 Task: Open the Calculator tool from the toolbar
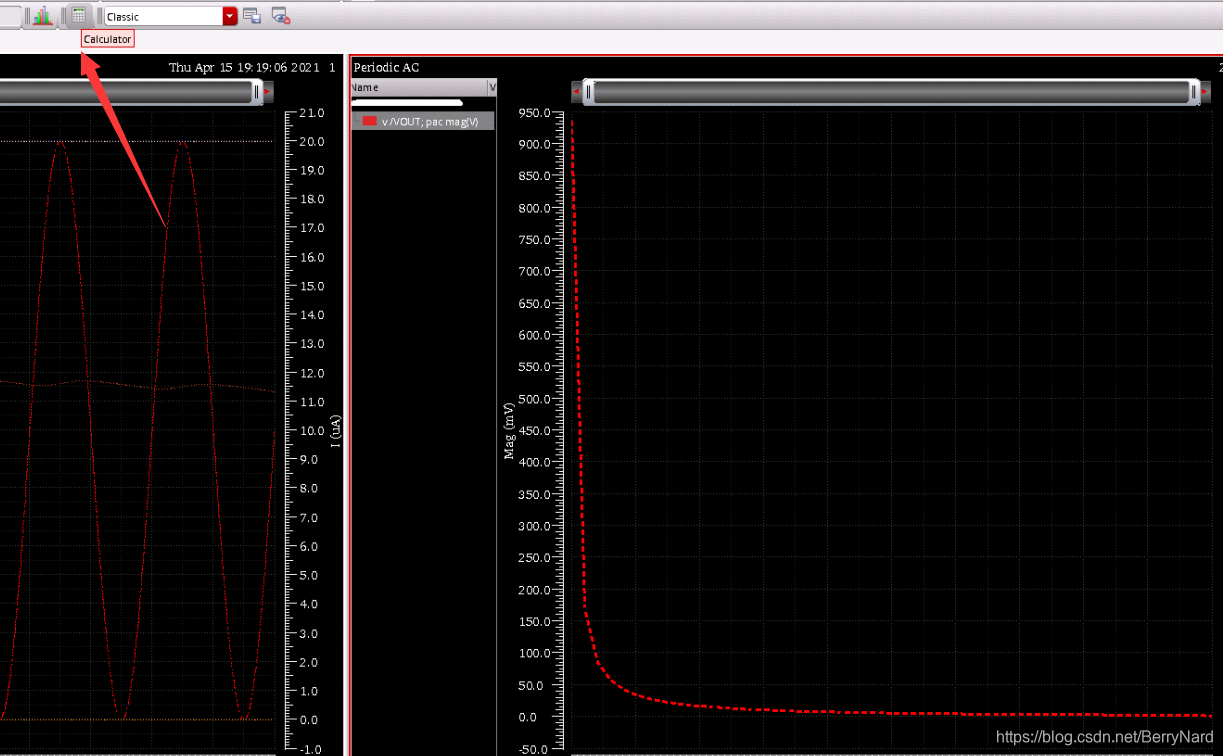click(x=79, y=16)
